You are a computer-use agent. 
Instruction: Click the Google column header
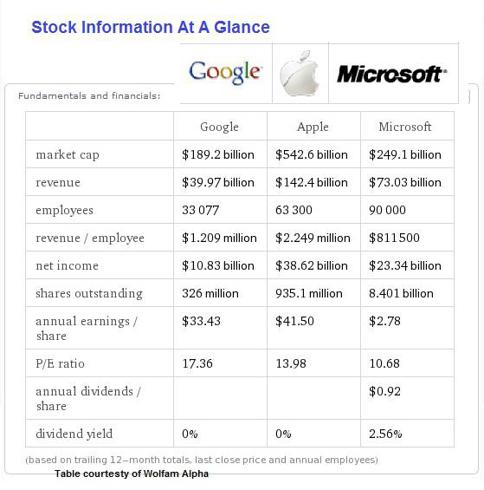pos(219,127)
